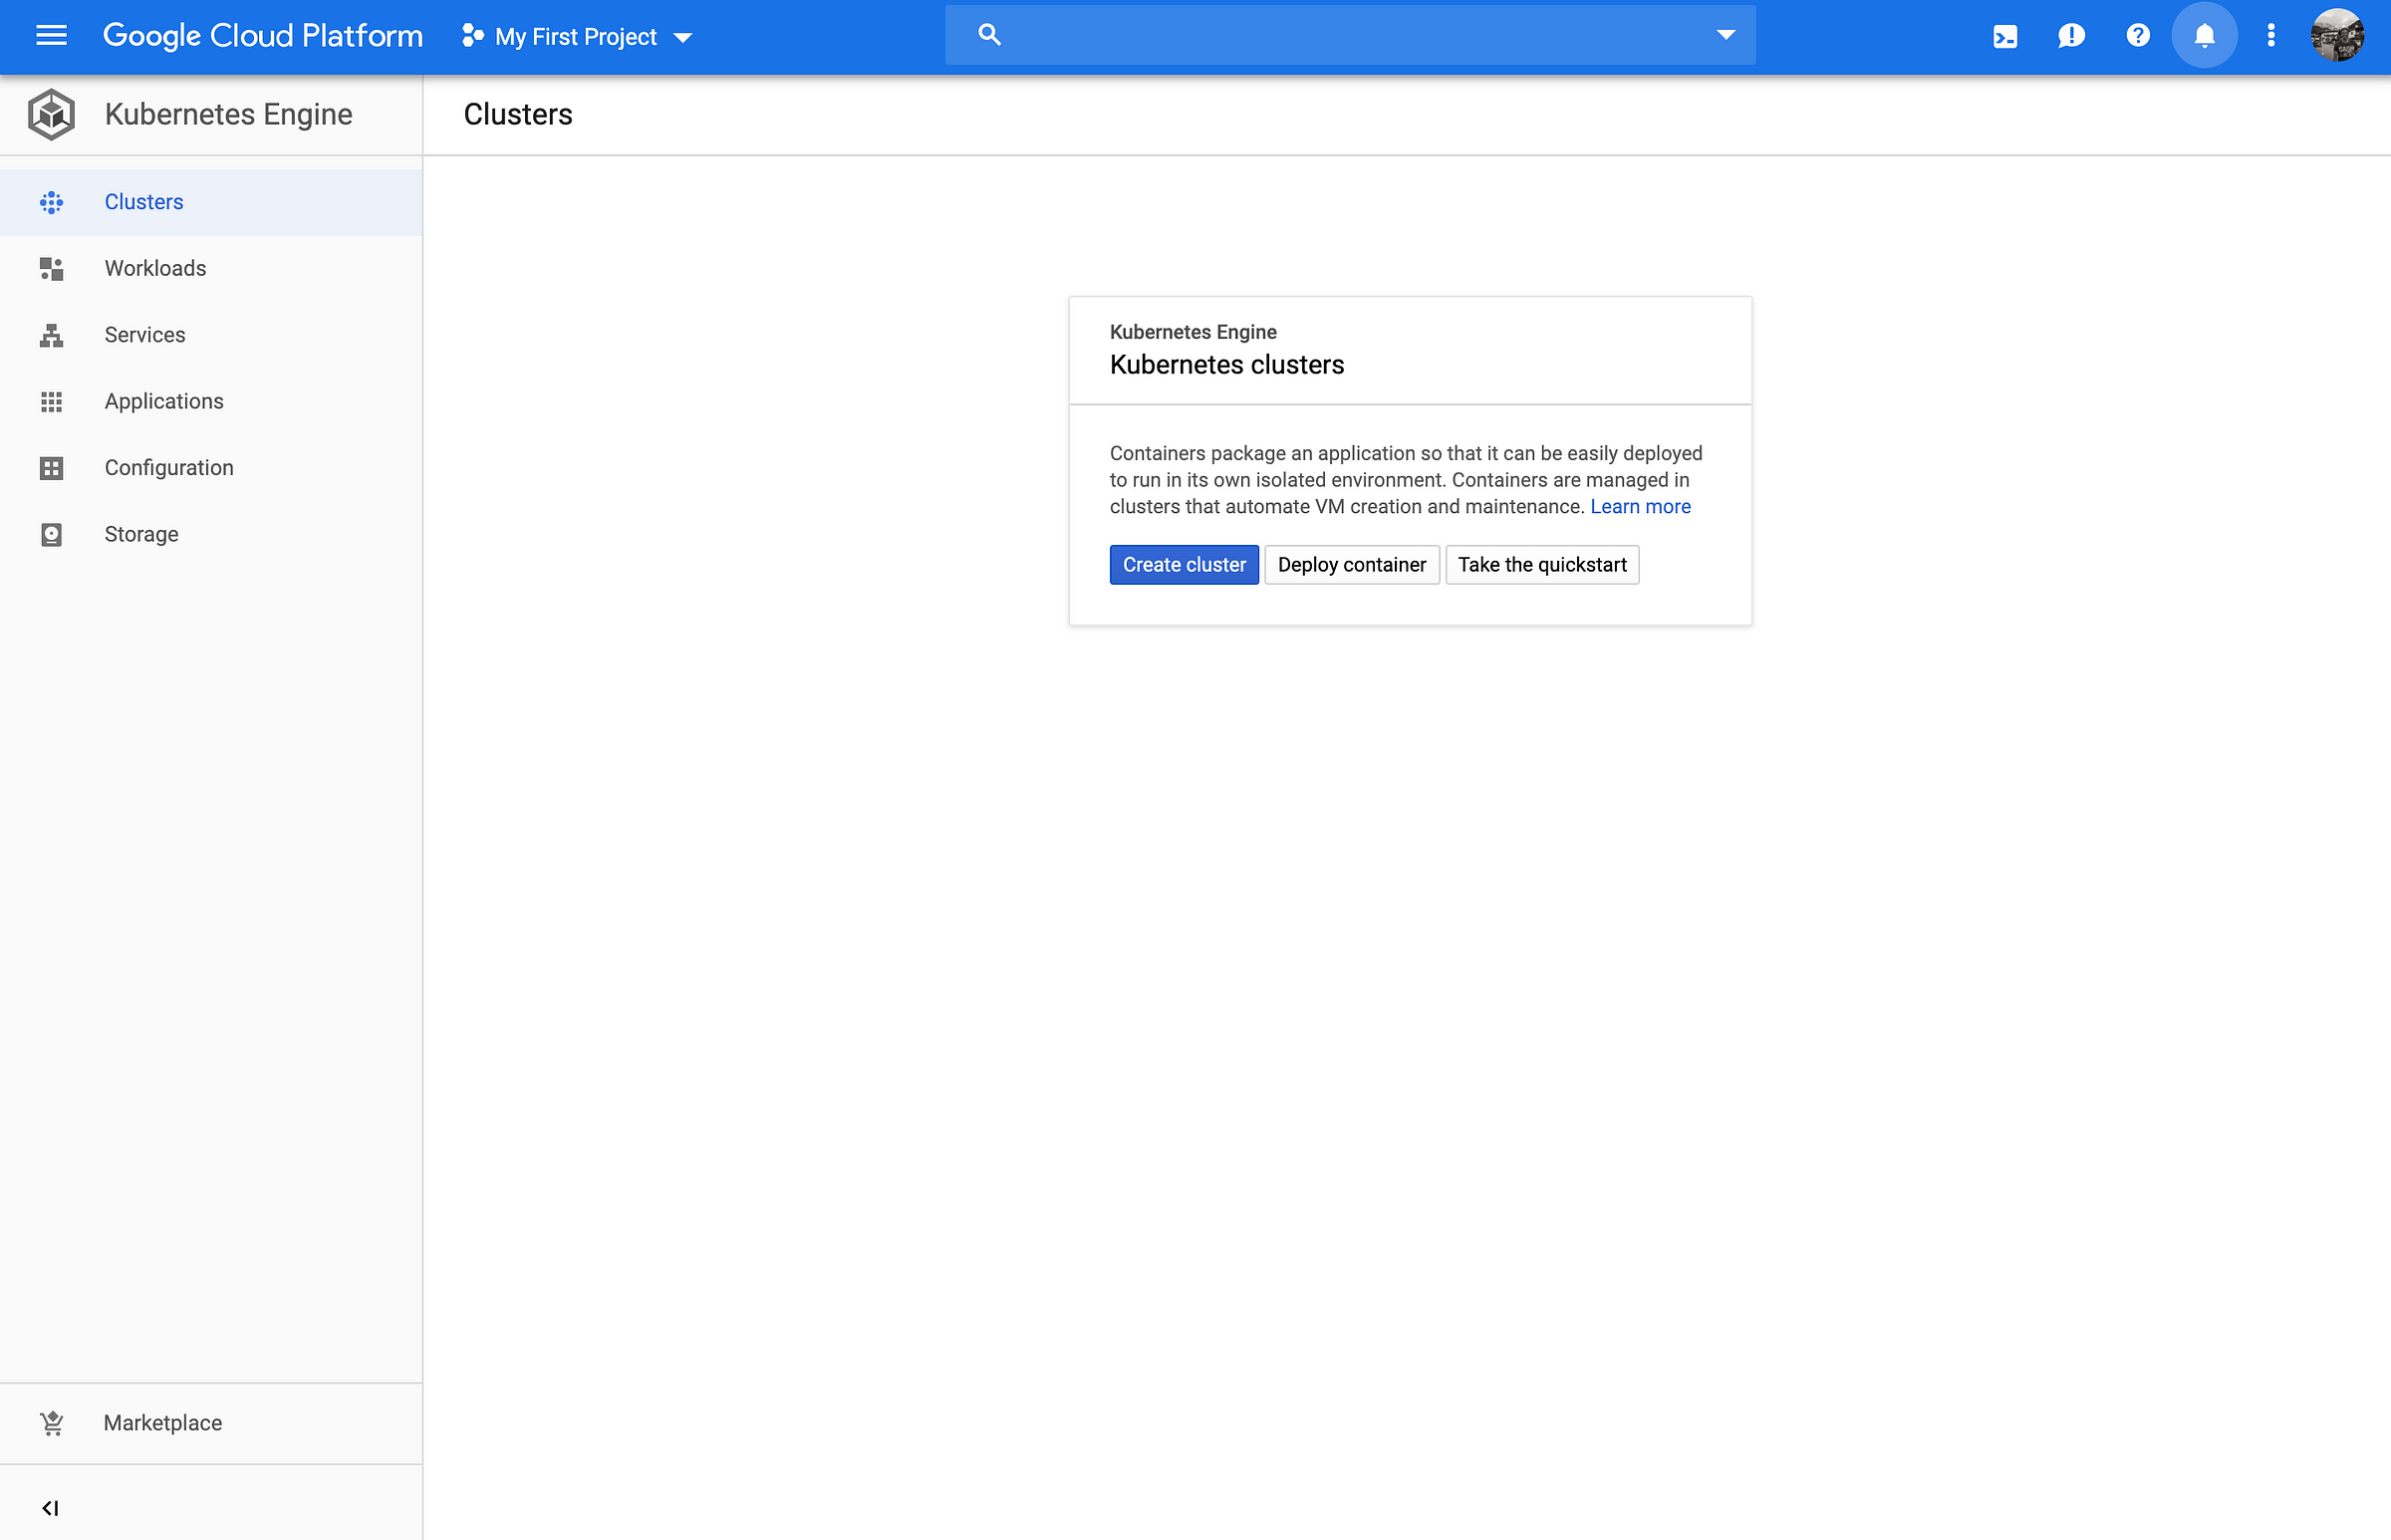The width and height of the screenshot is (2391, 1540).
Task: Open the Applications page
Action: [x=211, y=401]
